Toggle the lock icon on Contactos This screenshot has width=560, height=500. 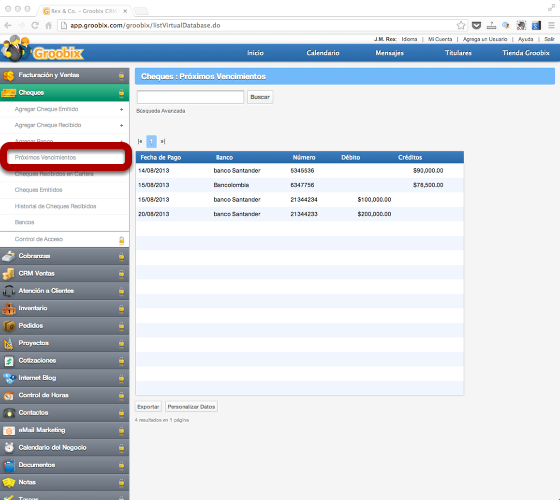click(x=121, y=413)
